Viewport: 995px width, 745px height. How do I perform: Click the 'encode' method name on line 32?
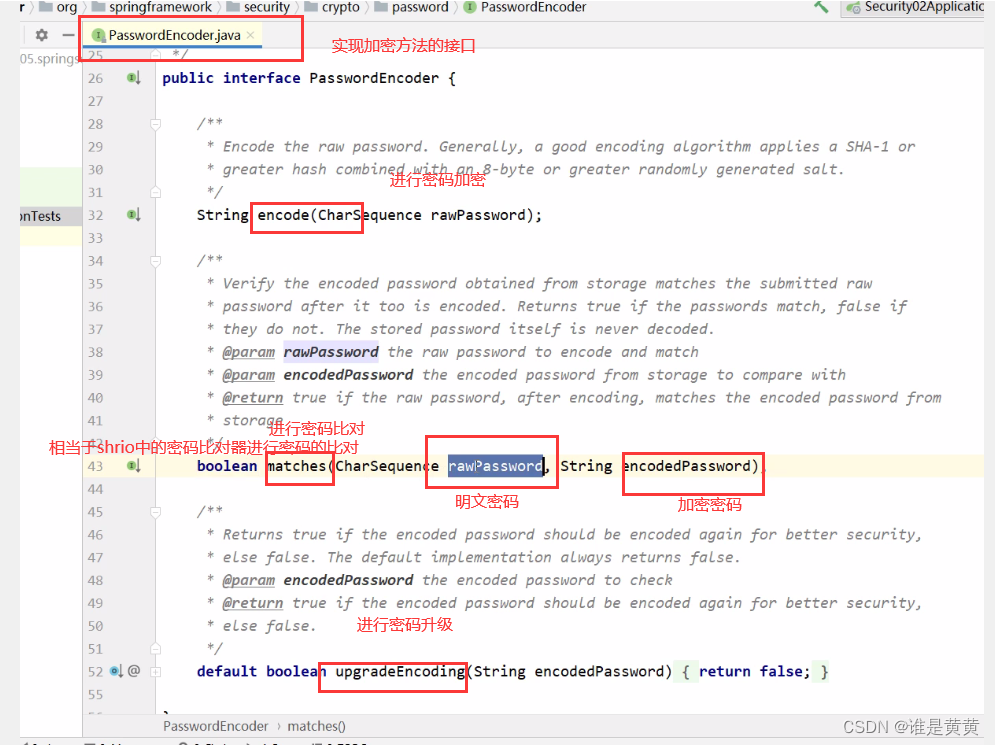283,215
